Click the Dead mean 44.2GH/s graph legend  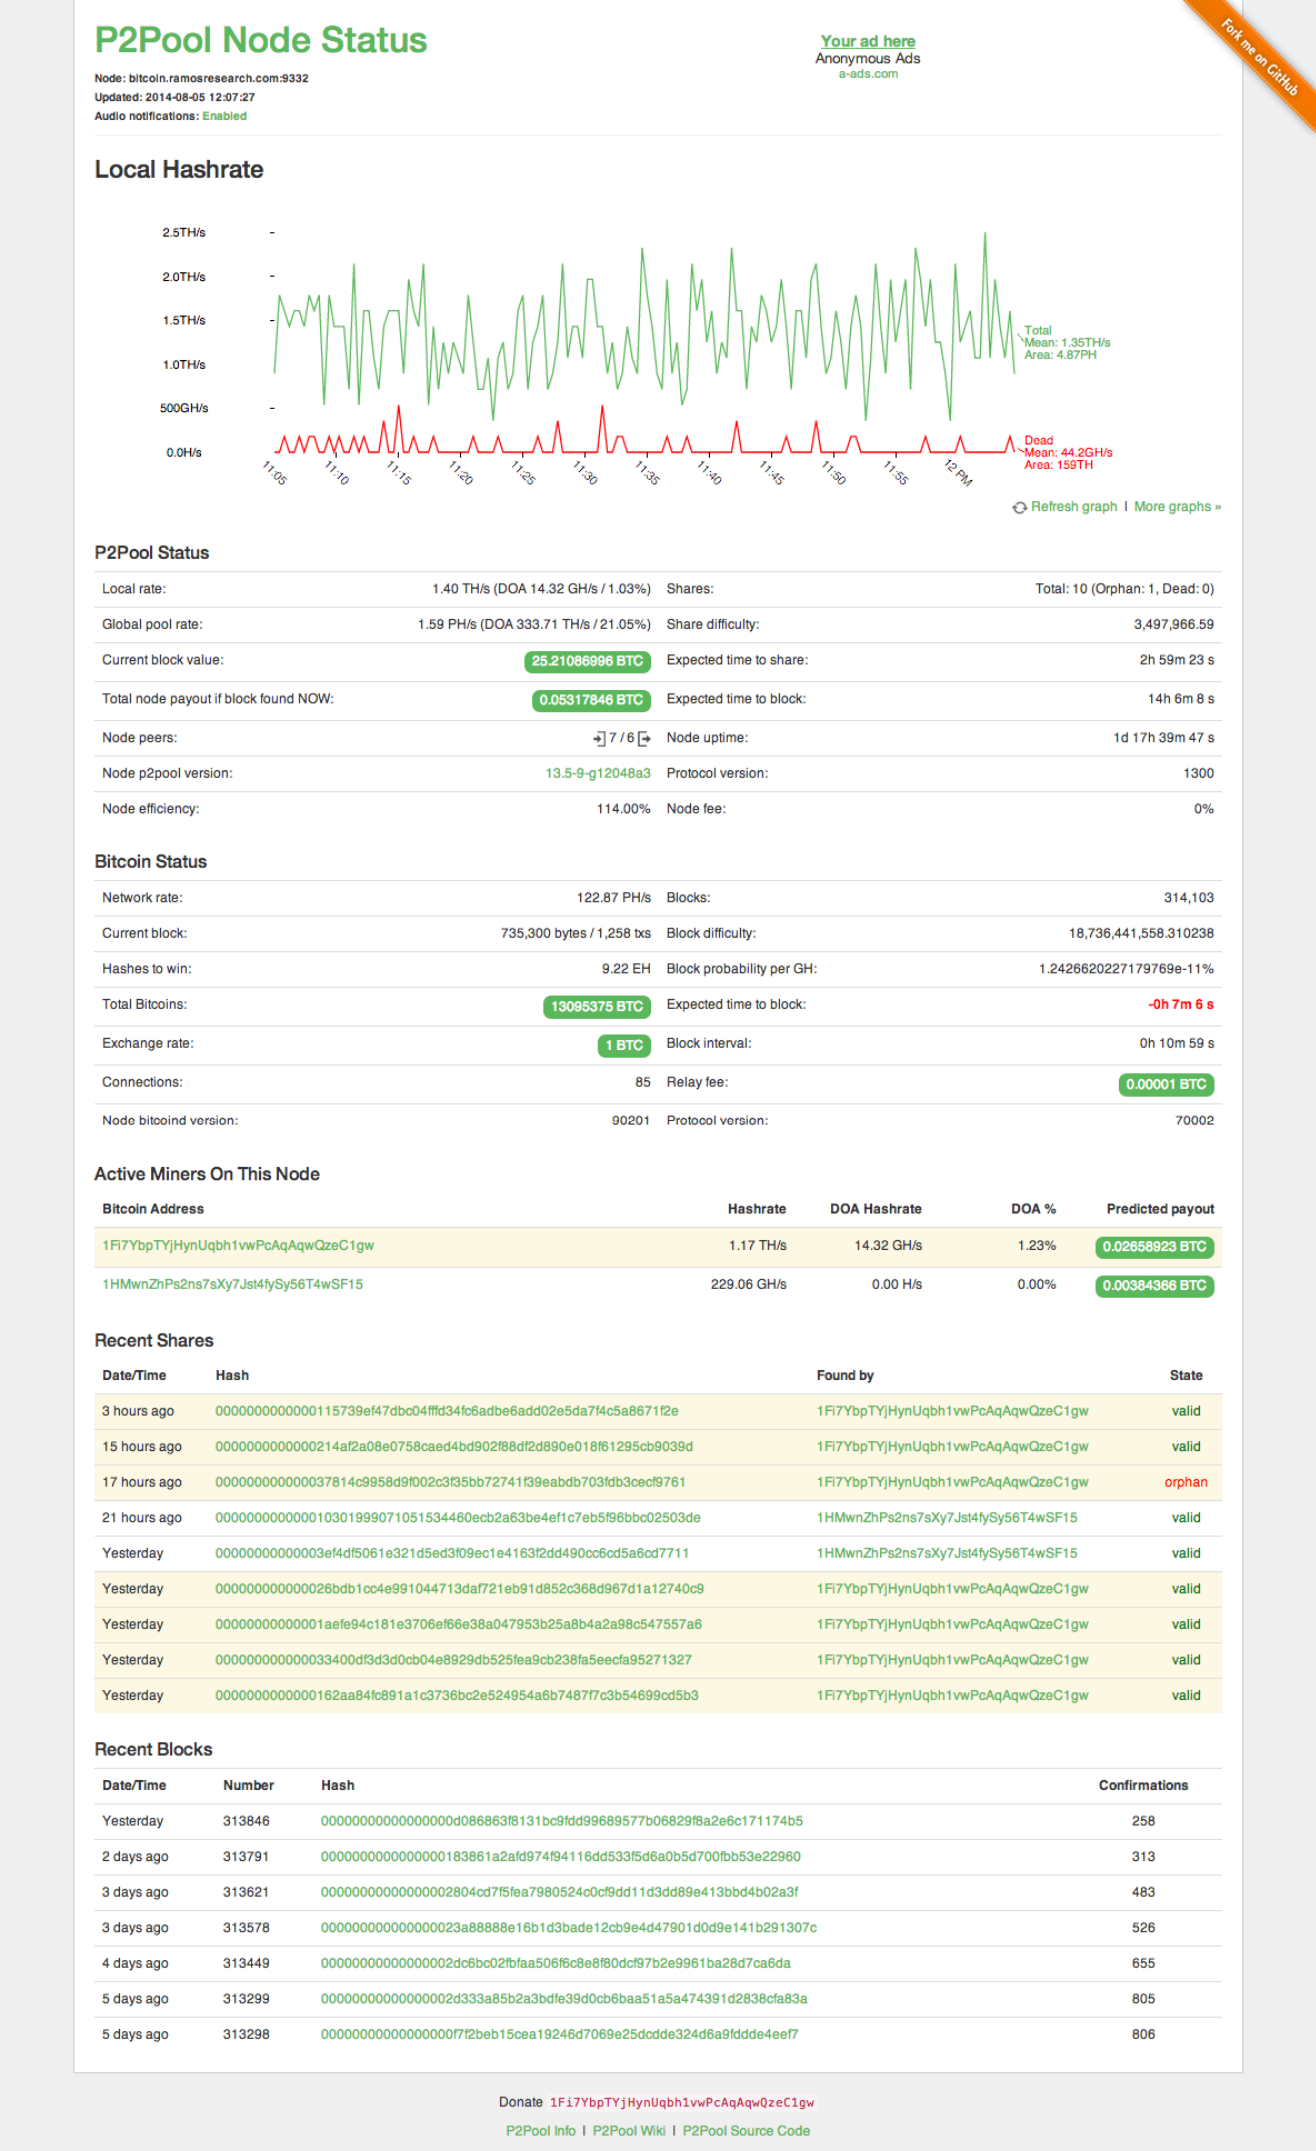[1068, 452]
